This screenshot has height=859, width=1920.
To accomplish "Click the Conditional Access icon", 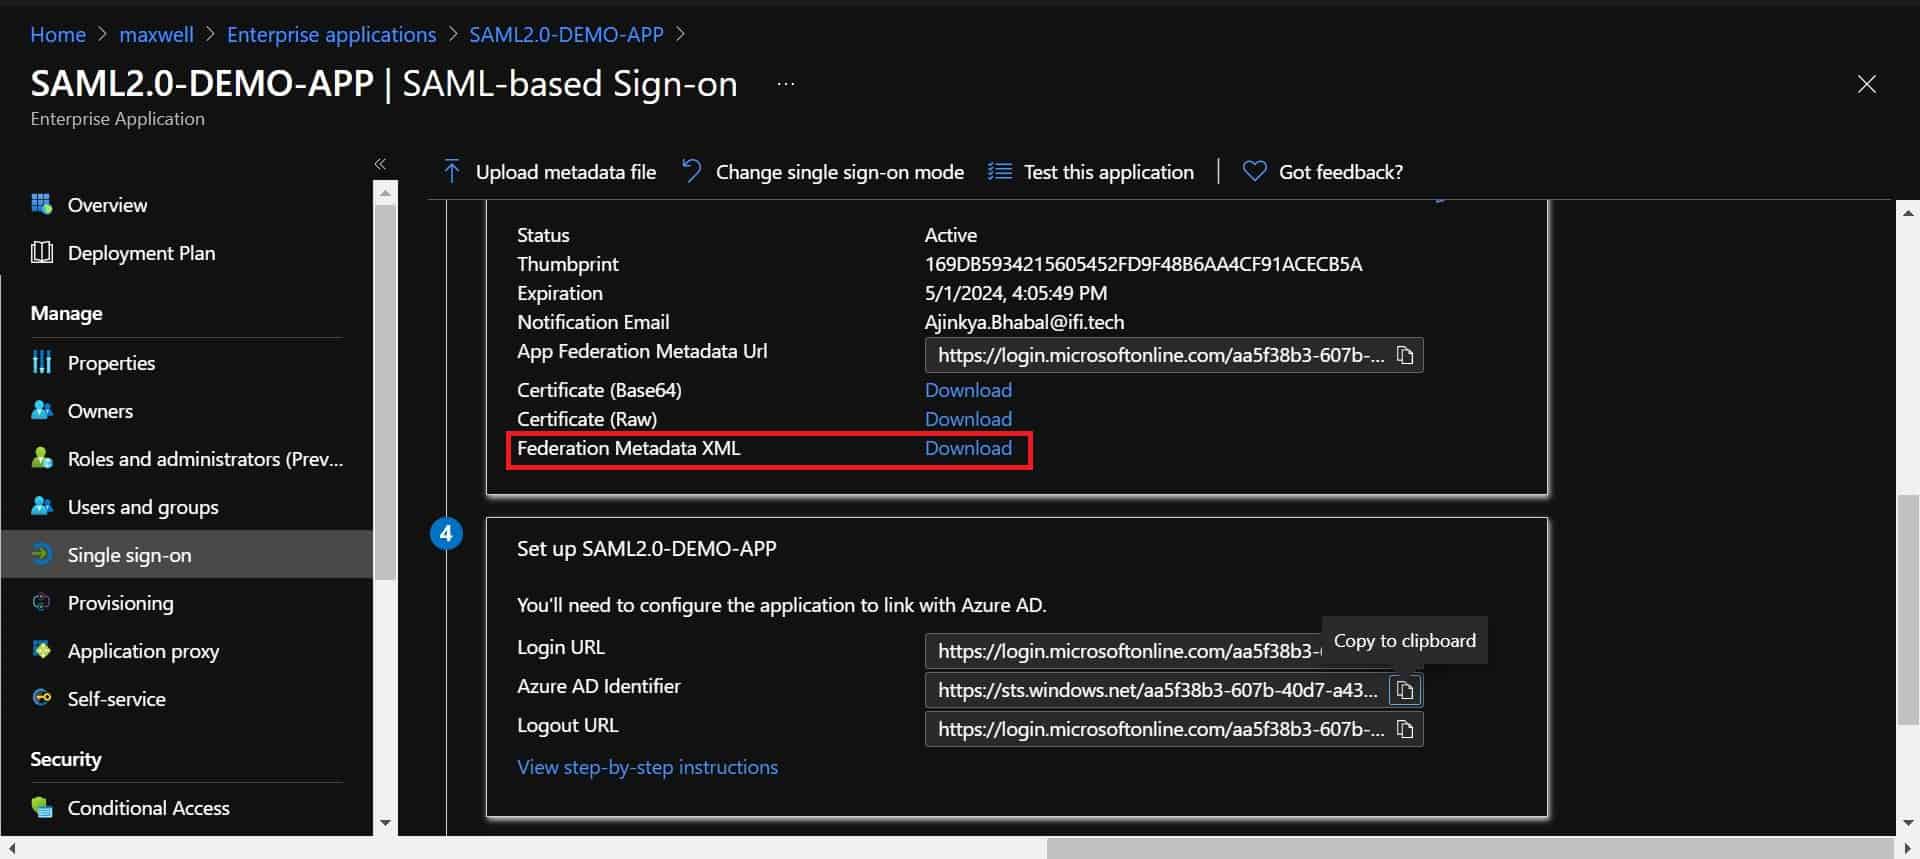I will [x=41, y=807].
